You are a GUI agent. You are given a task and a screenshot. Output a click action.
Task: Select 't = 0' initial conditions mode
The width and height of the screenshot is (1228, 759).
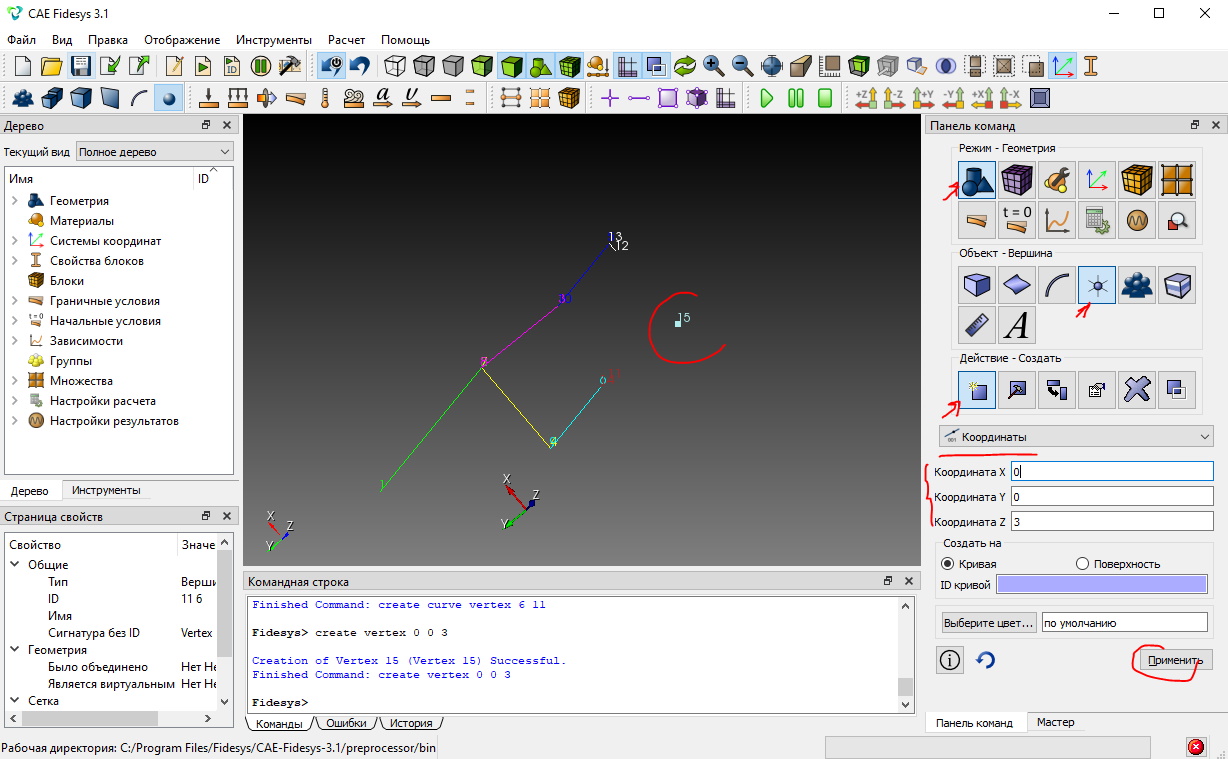[1017, 219]
